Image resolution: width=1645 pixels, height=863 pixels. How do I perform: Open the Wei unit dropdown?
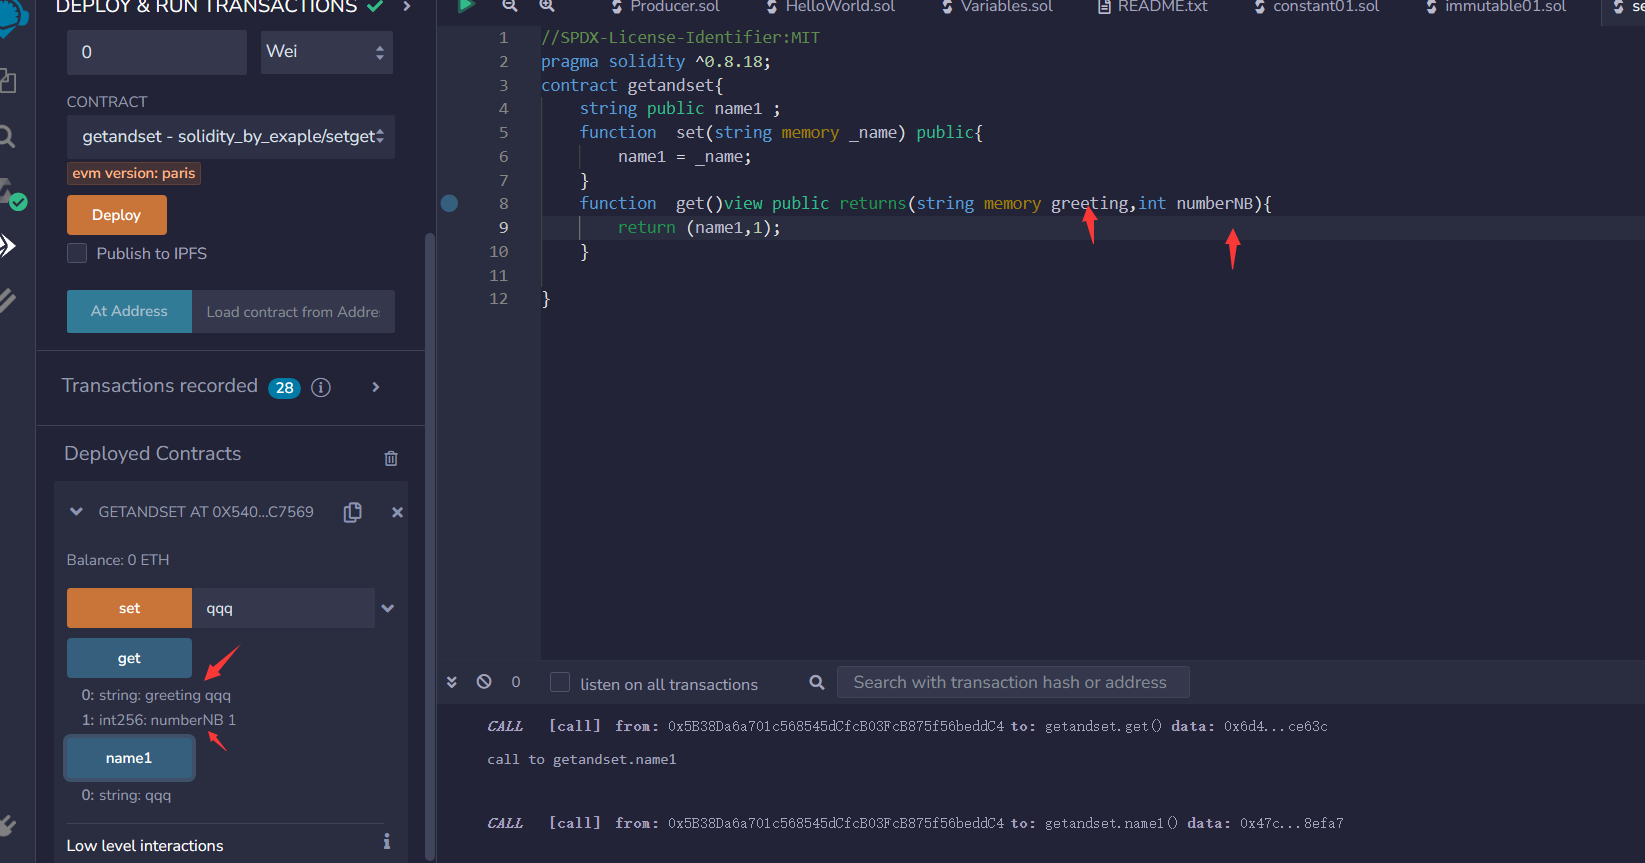(326, 52)
